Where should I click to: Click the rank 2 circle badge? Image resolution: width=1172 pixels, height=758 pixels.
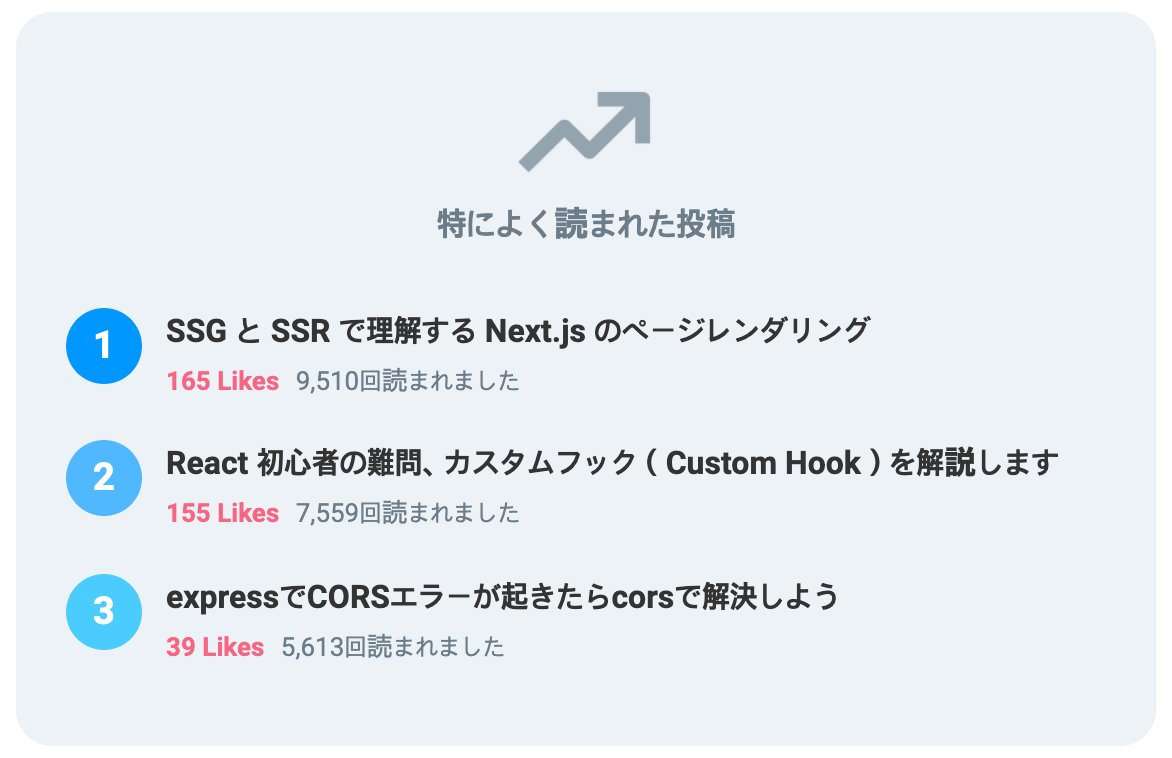point(104,478)
